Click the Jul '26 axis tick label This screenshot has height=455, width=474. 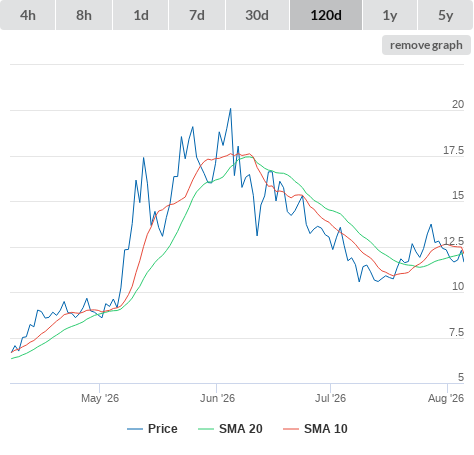(x=330, y=398)
